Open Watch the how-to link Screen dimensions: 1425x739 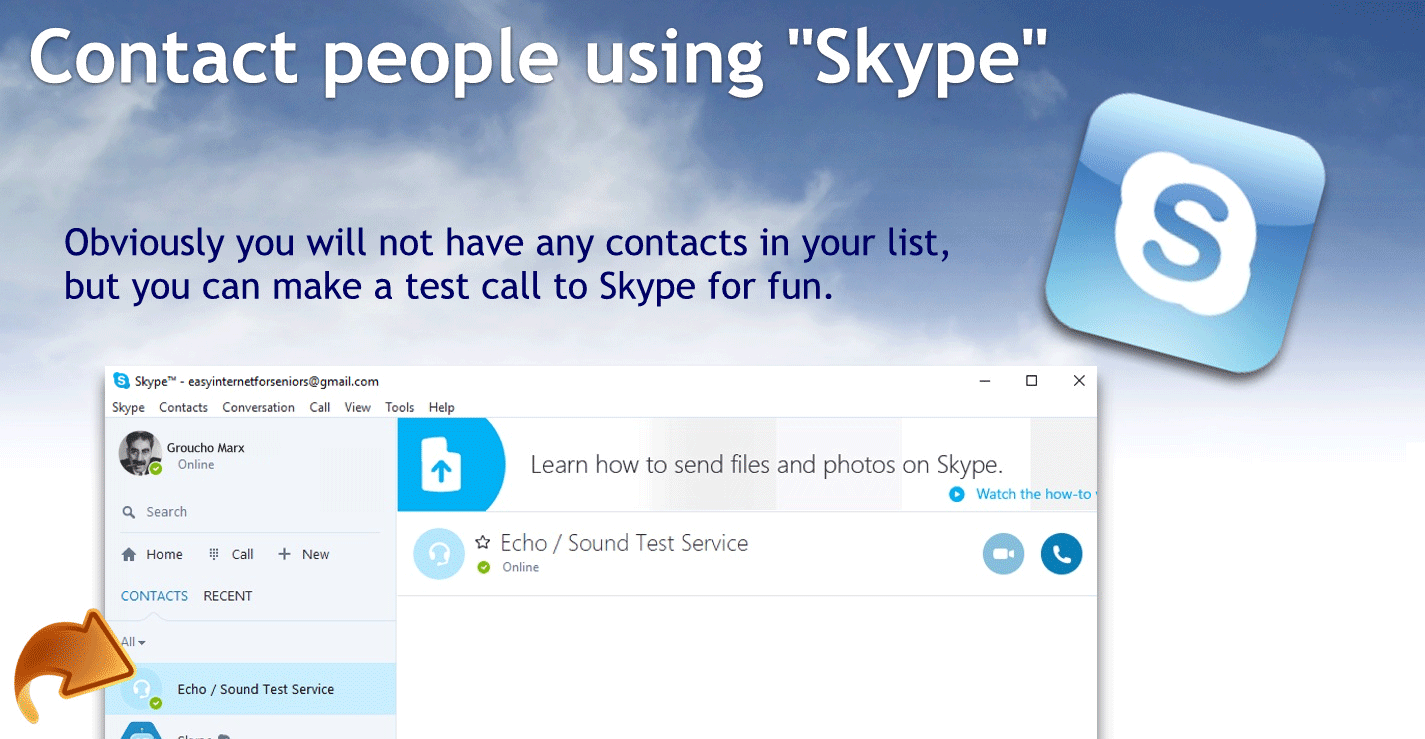pyautogui.click(x=1036, y=494)
